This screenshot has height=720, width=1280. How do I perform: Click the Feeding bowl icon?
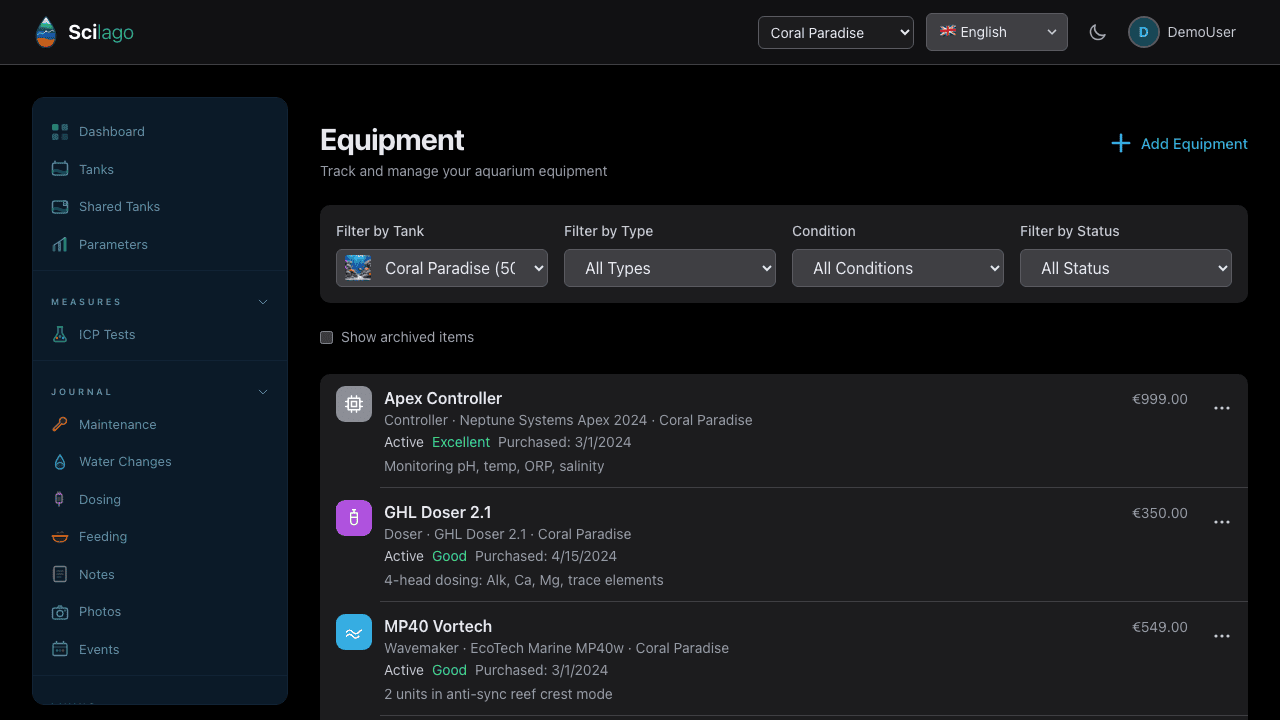60,537
